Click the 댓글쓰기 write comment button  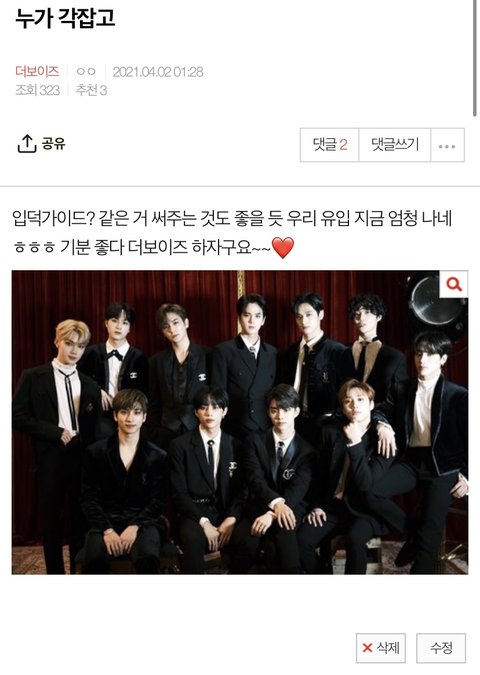(x=395, y=145)
